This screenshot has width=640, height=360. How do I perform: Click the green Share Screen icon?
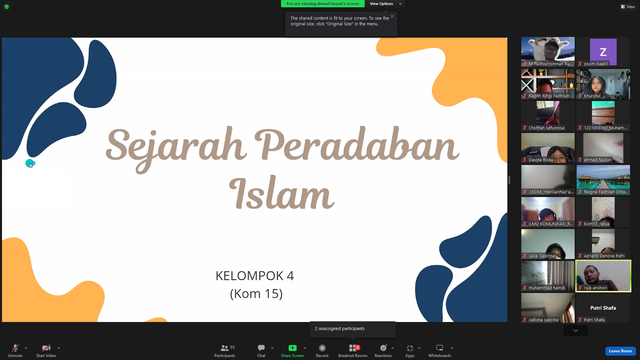tap(293, 348)
